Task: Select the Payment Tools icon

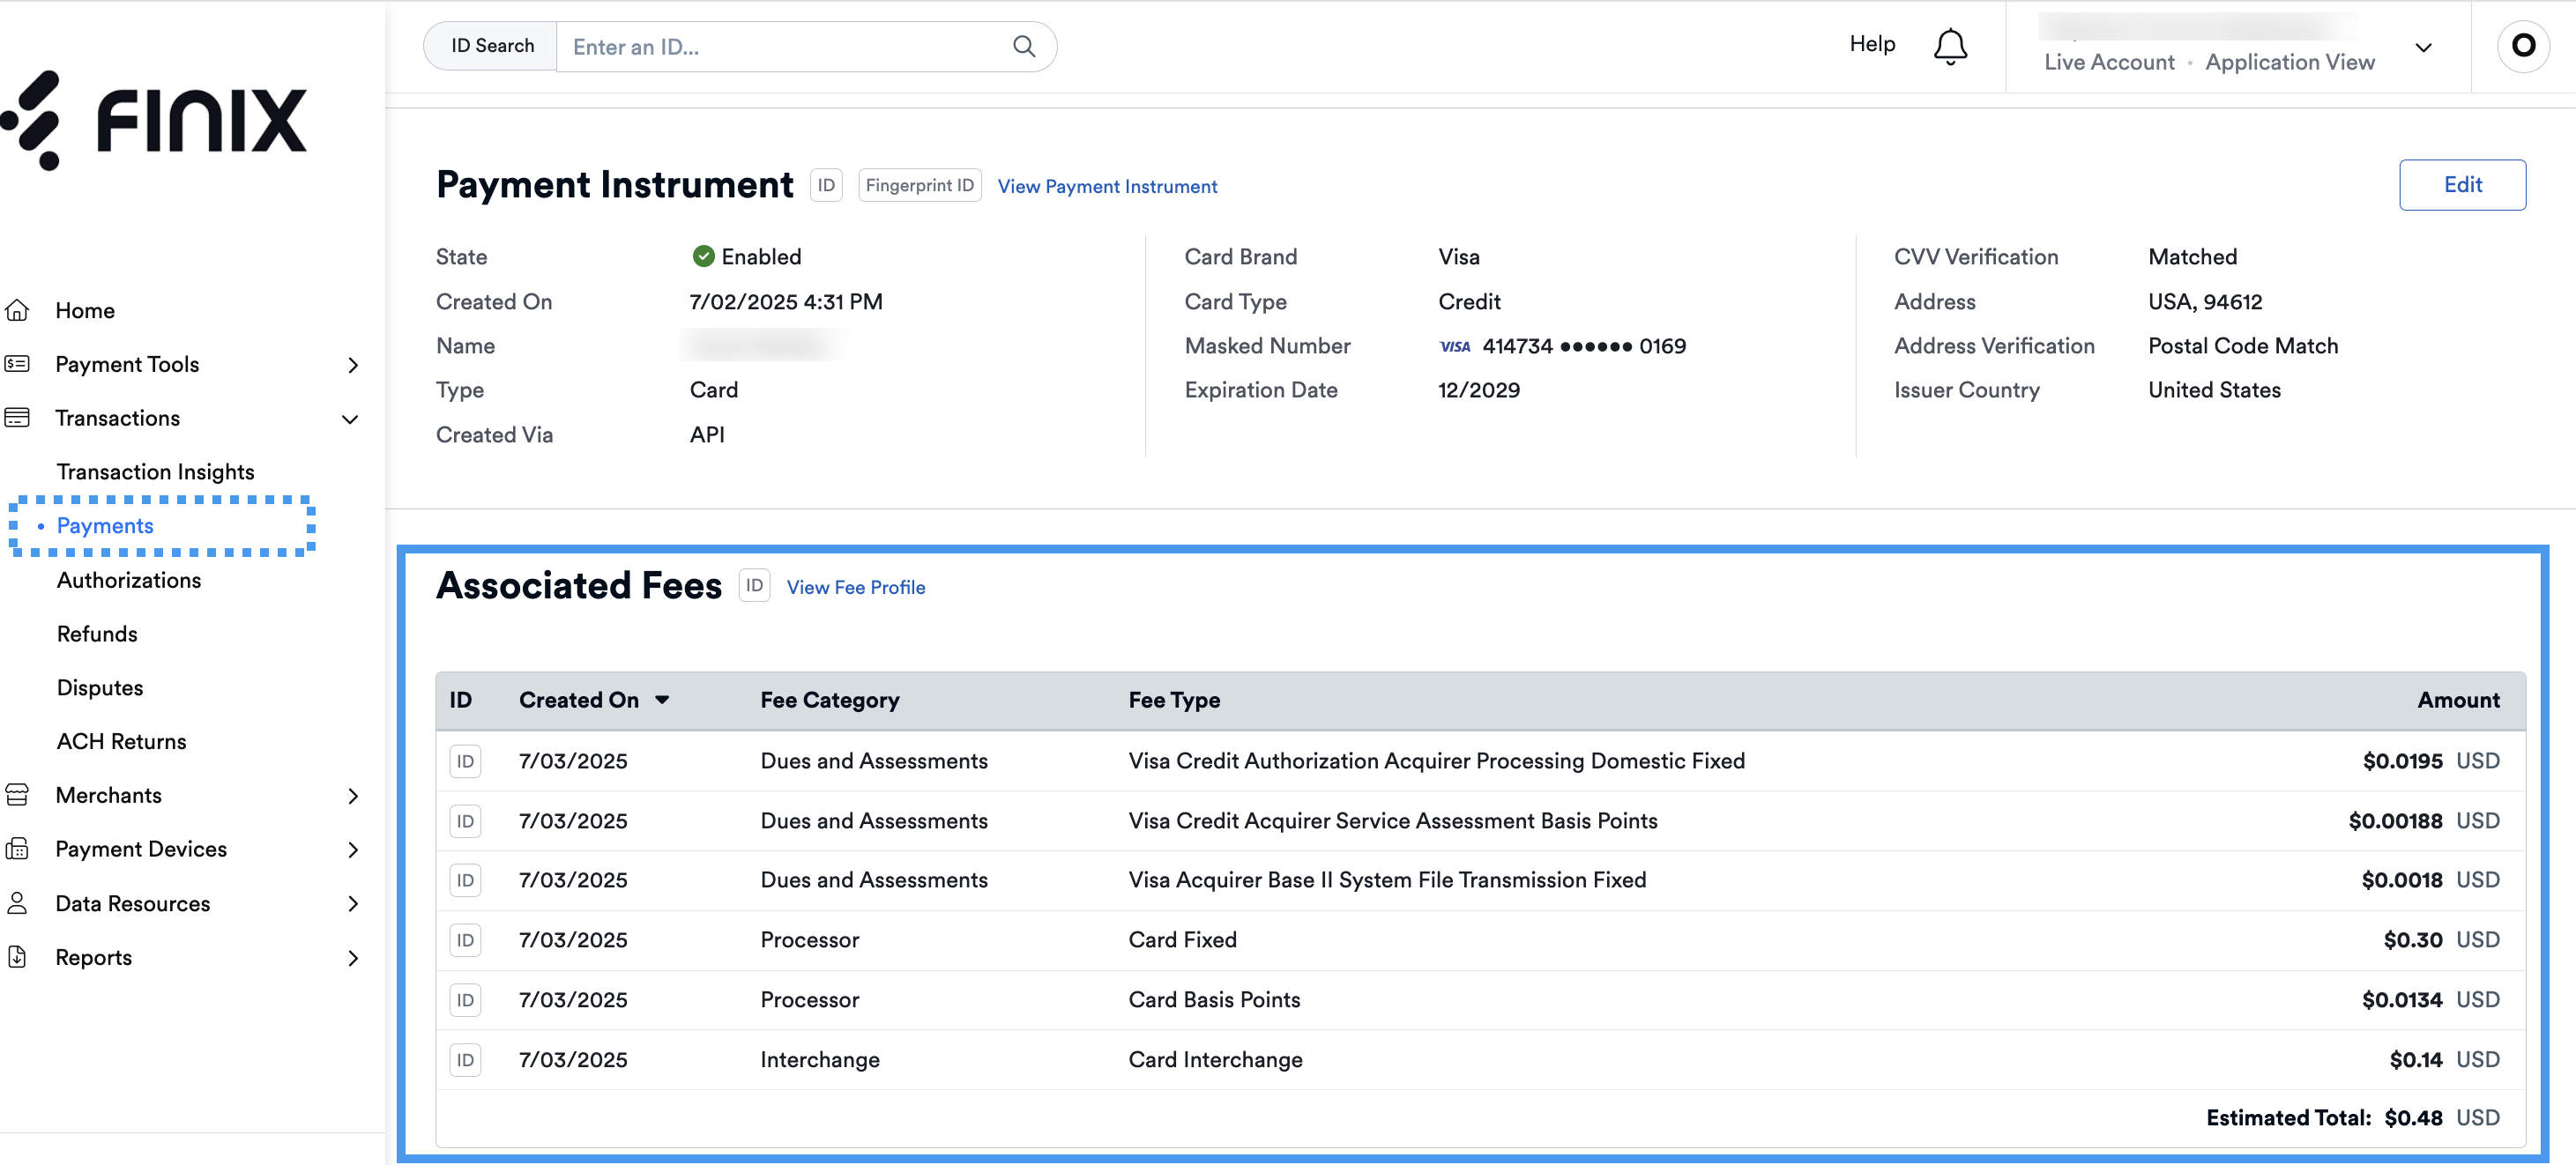Action: (19, 364)
